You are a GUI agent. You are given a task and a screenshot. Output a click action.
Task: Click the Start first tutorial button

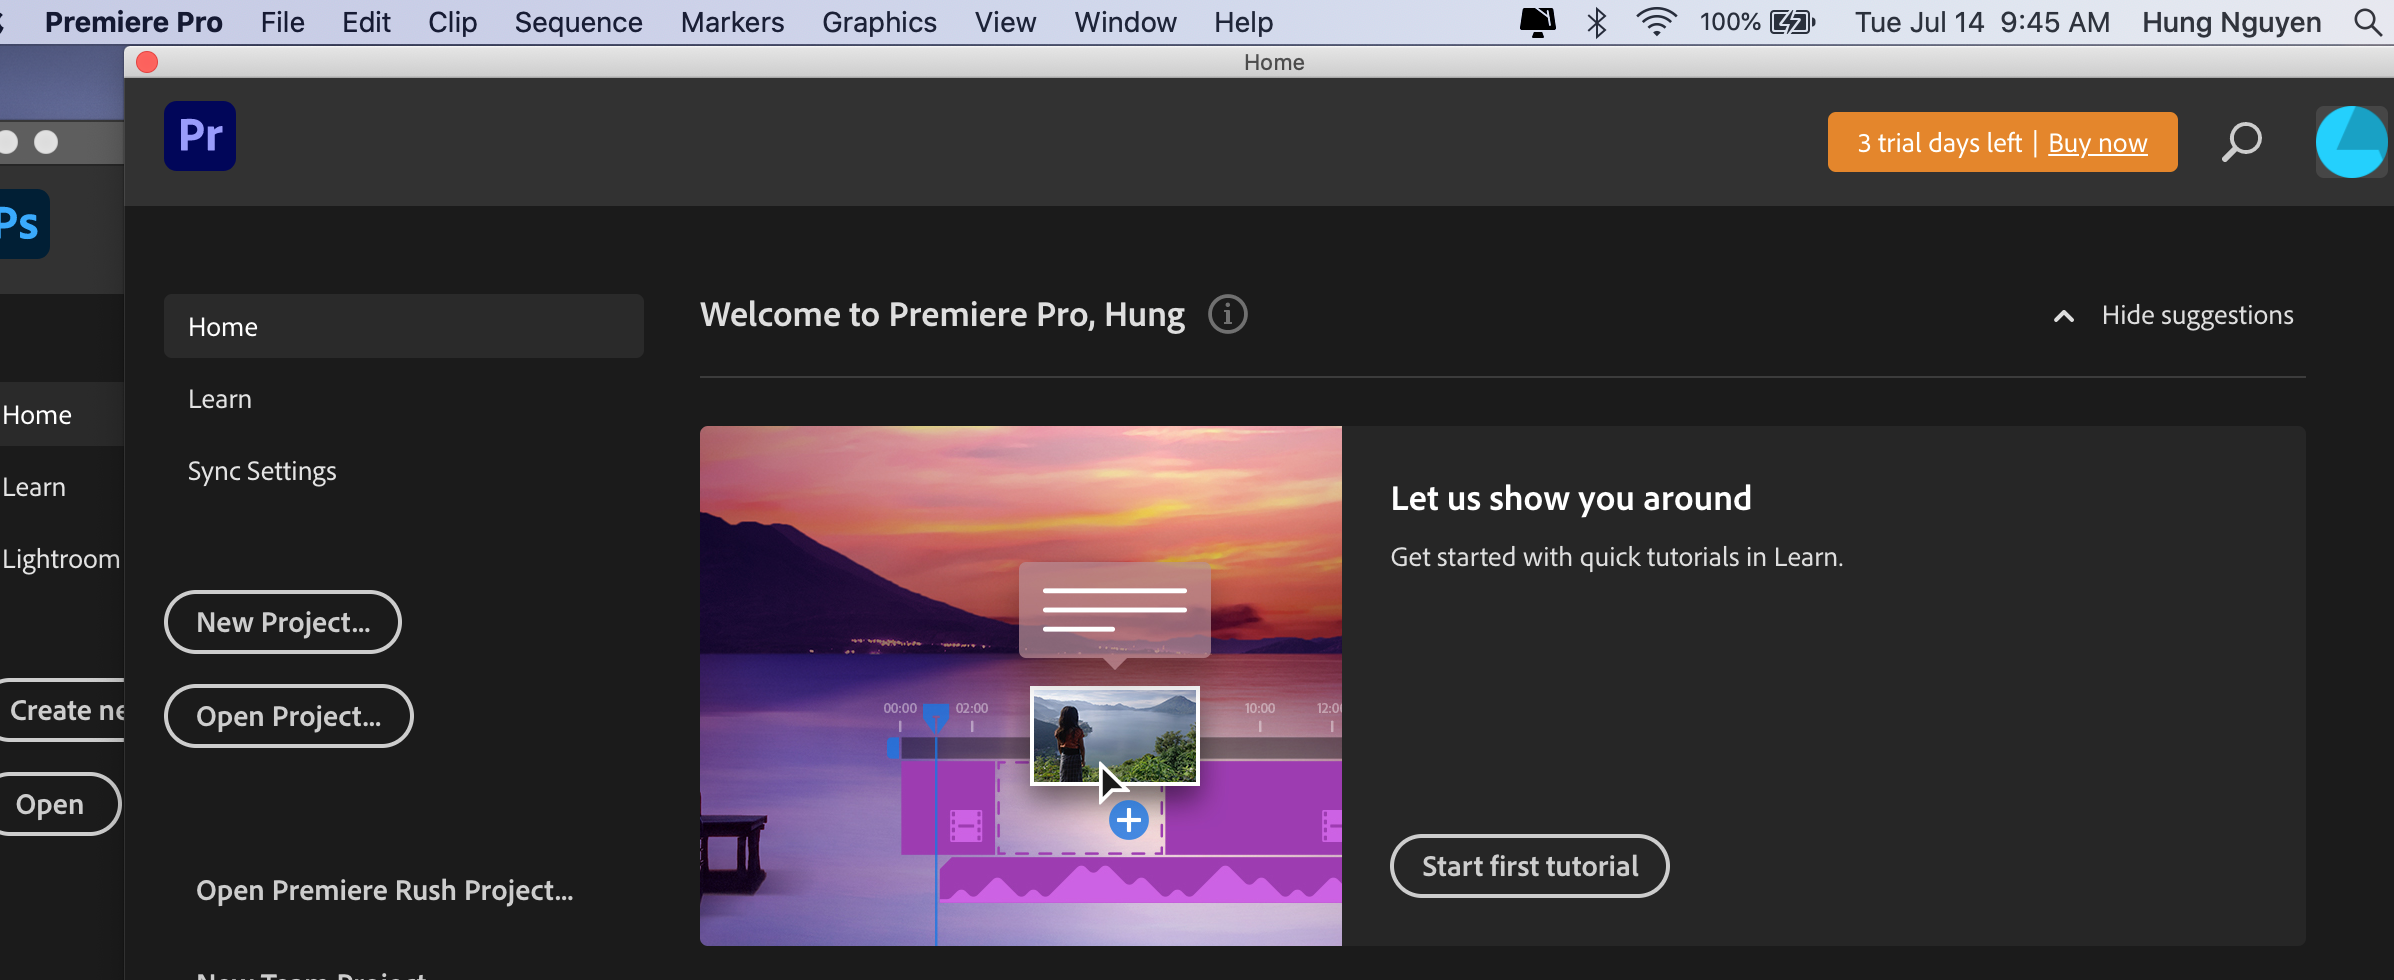pyautogui.click(x=1529, y=866)
